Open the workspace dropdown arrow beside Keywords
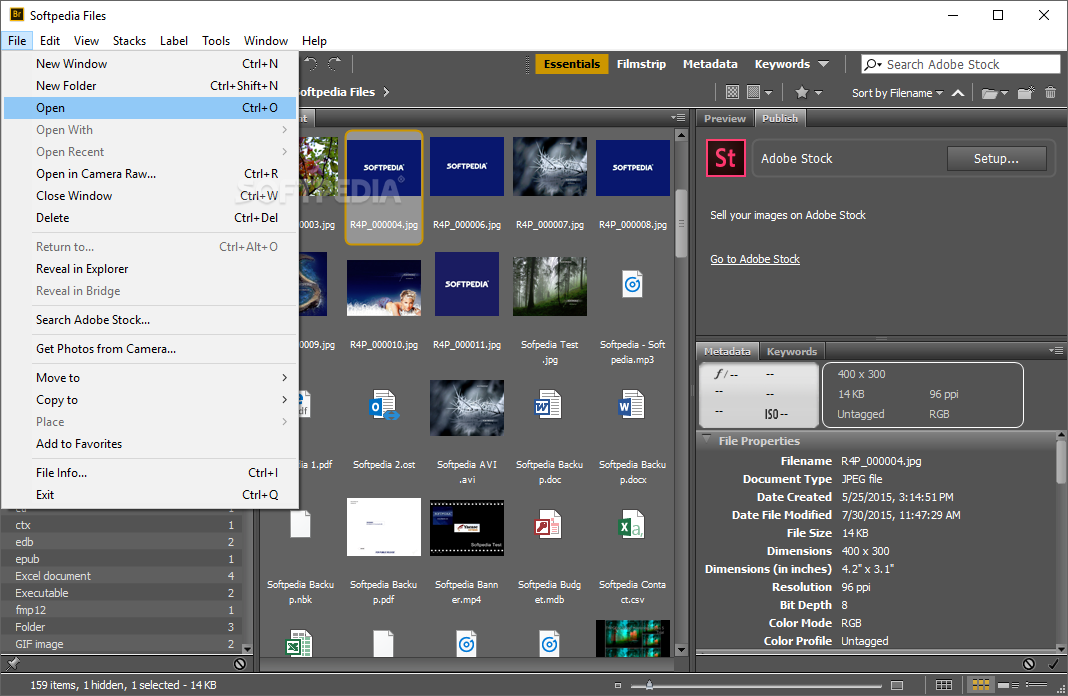This screenshot has width=1068, height=696. tap(823, 64)
